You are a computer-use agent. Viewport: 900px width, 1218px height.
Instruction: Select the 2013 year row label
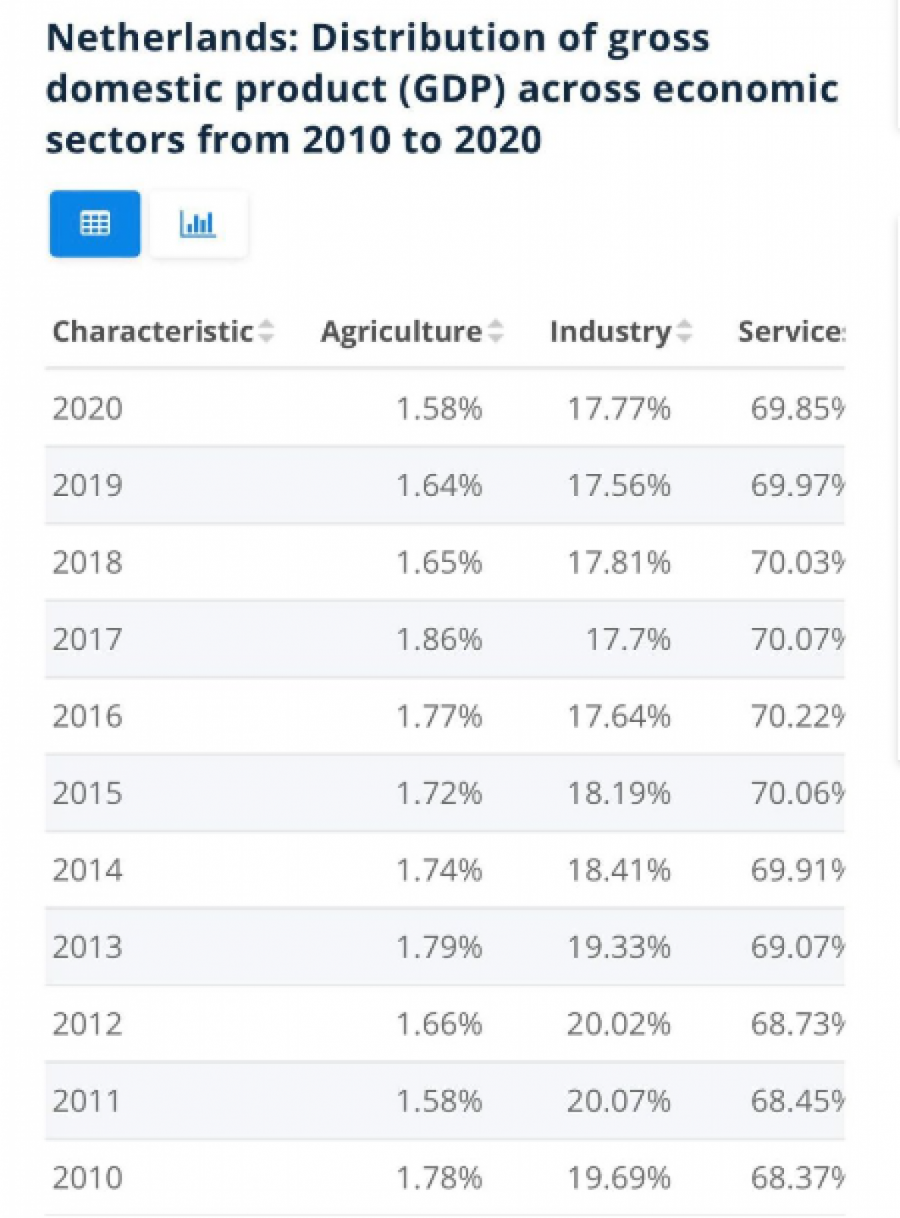coord(87,947)
